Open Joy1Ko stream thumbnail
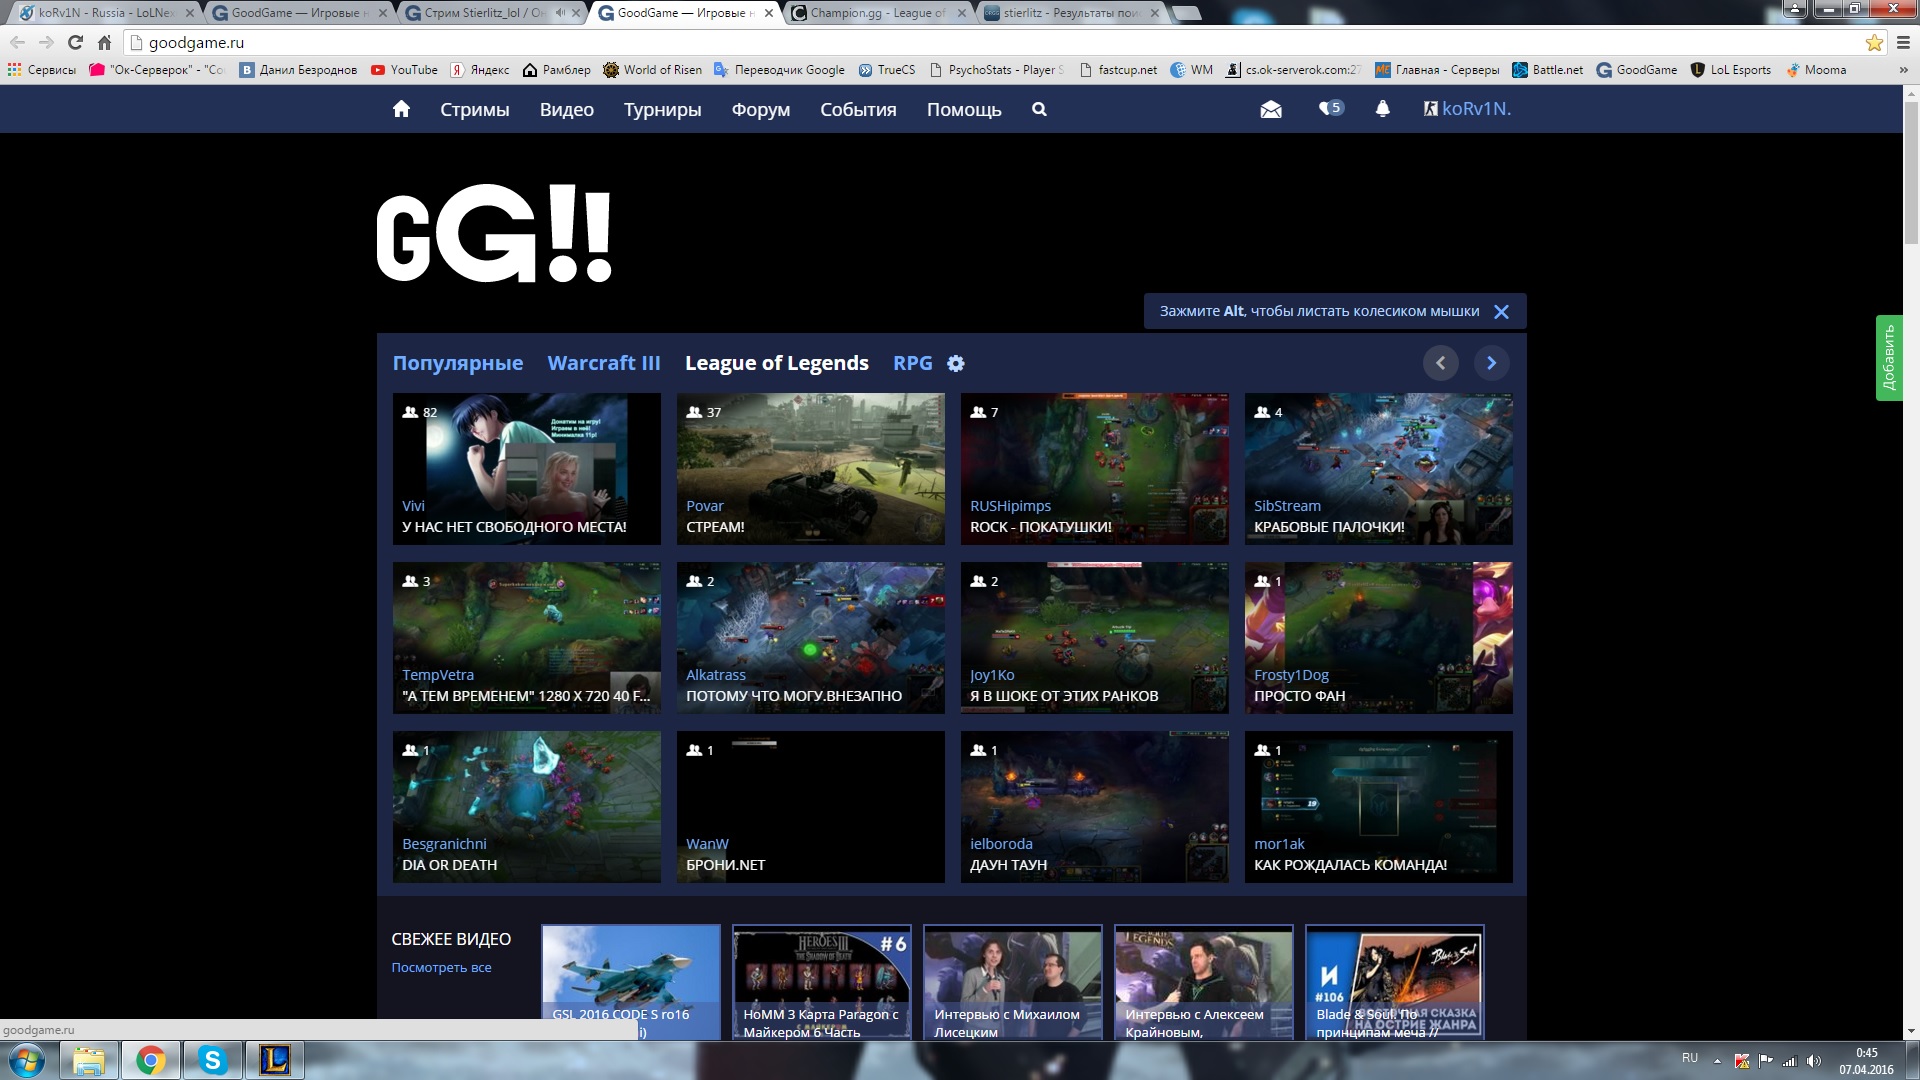1920x1080 pixels. [1094, 638]
